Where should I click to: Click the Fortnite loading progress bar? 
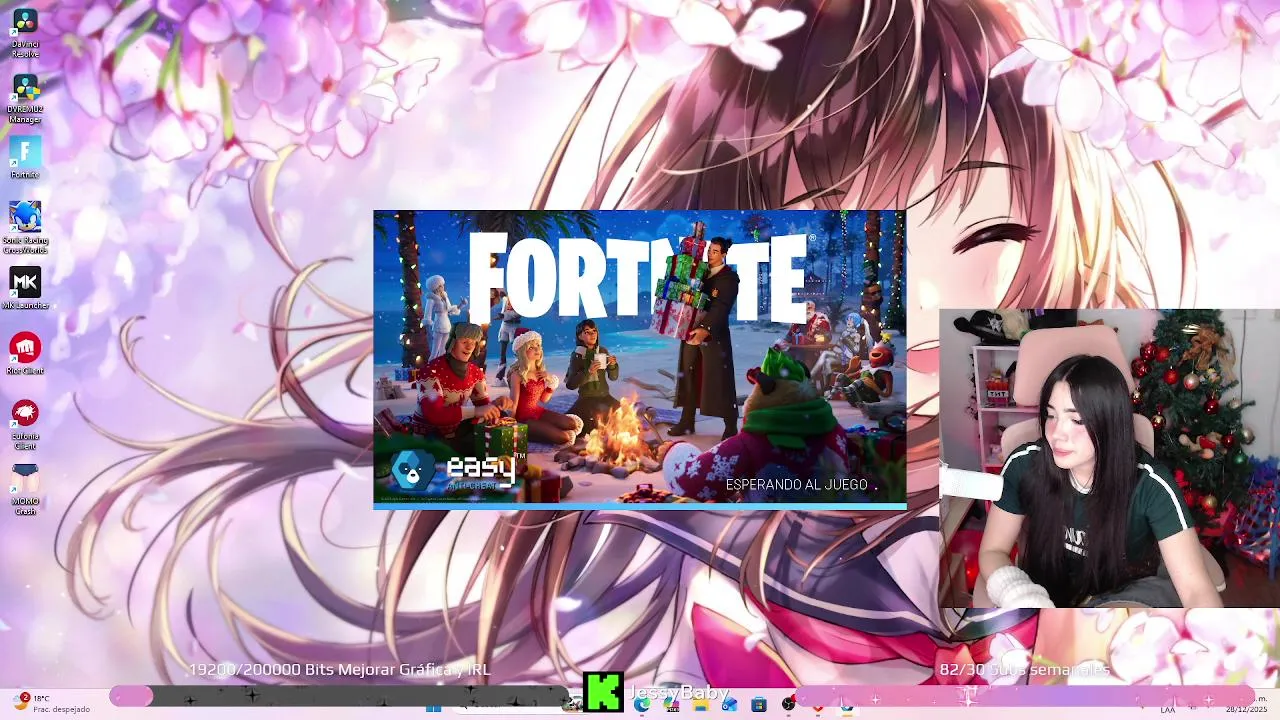[x=640, y=506]
